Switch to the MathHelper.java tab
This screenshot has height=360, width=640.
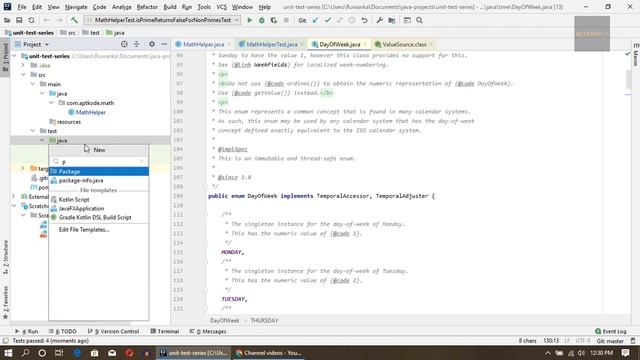tap(203, 44)
